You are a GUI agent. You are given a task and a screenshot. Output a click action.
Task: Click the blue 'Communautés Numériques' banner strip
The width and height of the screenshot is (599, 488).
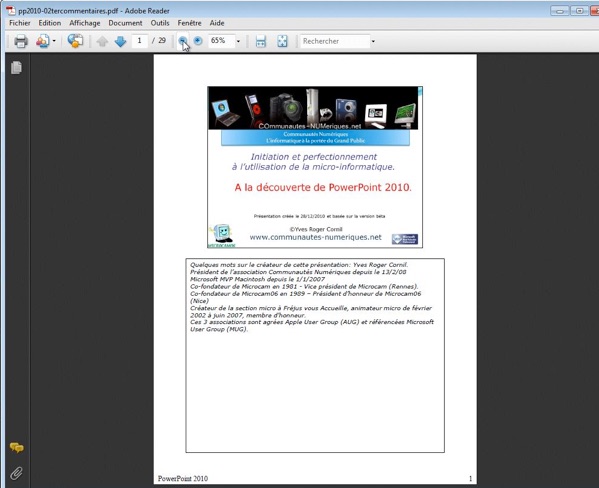coord(316,138)
